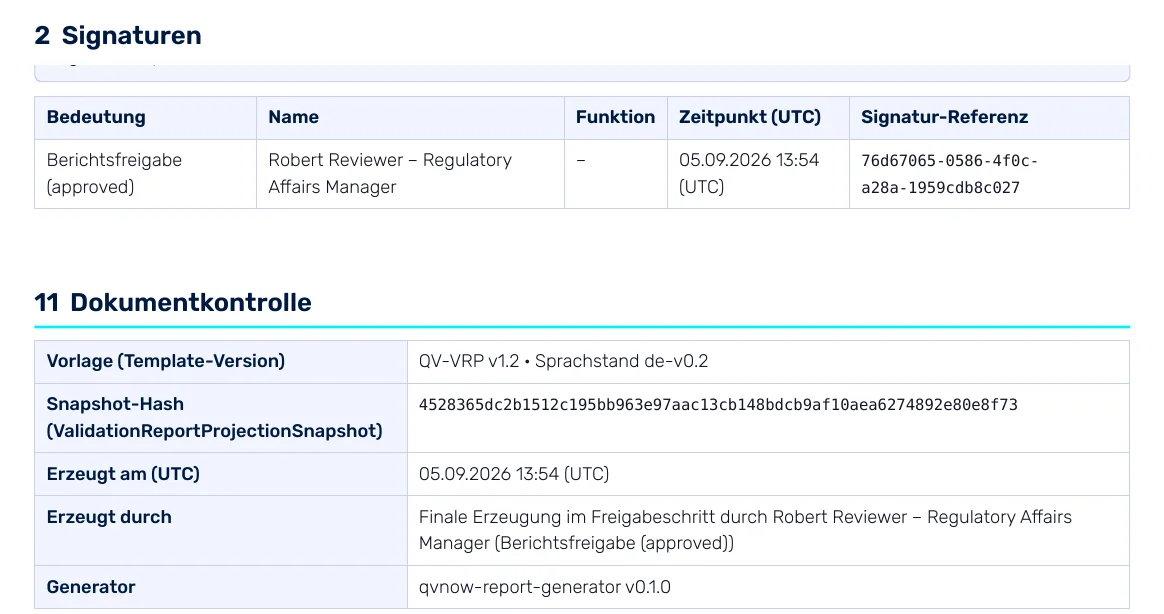Select value 'qvnow-report-generator v0.1.0'
1164x614 pixels.
(x=545, y=587)
